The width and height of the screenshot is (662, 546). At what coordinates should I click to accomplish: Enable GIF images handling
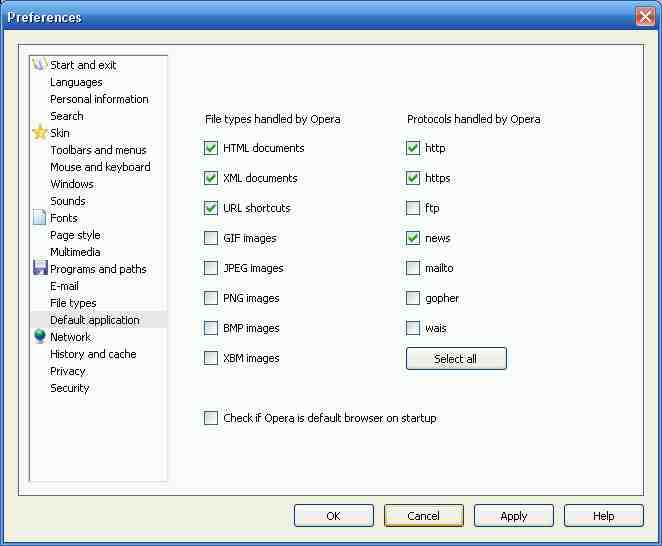[x=211, y=238]
